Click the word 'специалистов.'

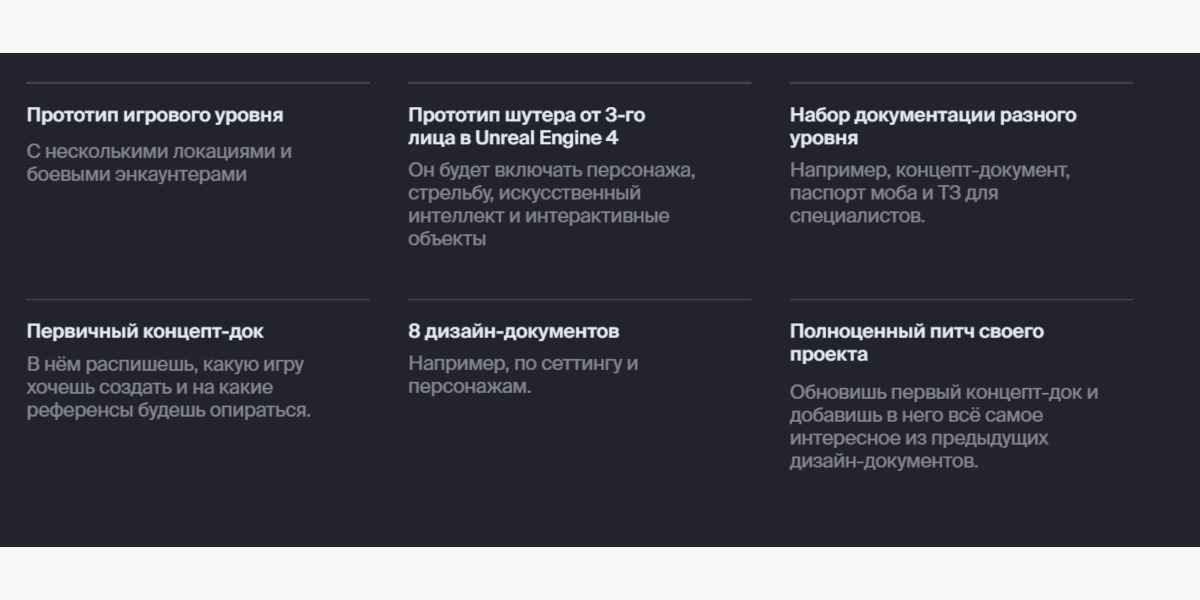857,216
